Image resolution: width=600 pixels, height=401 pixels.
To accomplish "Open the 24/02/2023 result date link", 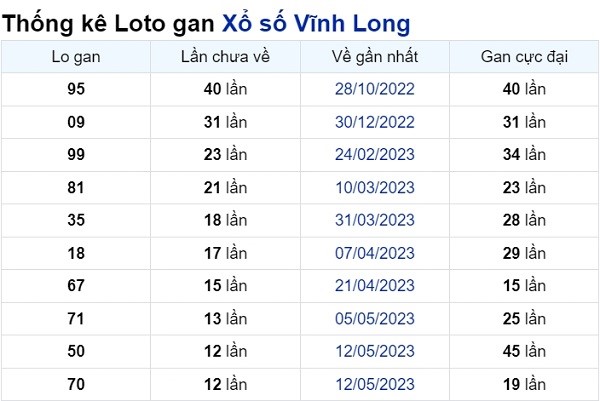I will click(x=375, y=155).
